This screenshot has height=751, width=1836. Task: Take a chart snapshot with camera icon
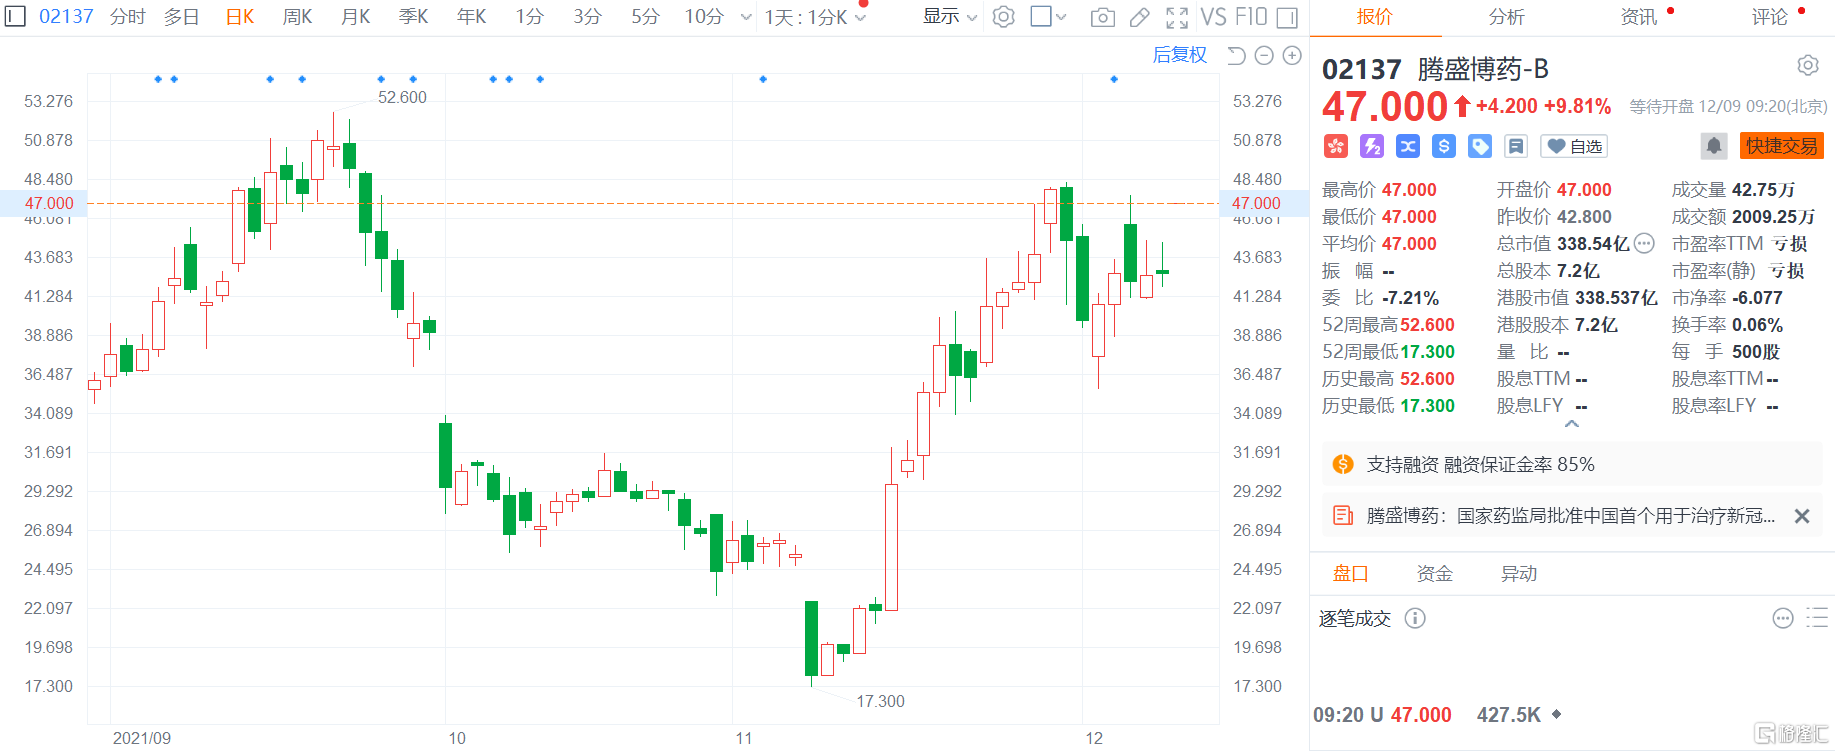[1102, 17]
